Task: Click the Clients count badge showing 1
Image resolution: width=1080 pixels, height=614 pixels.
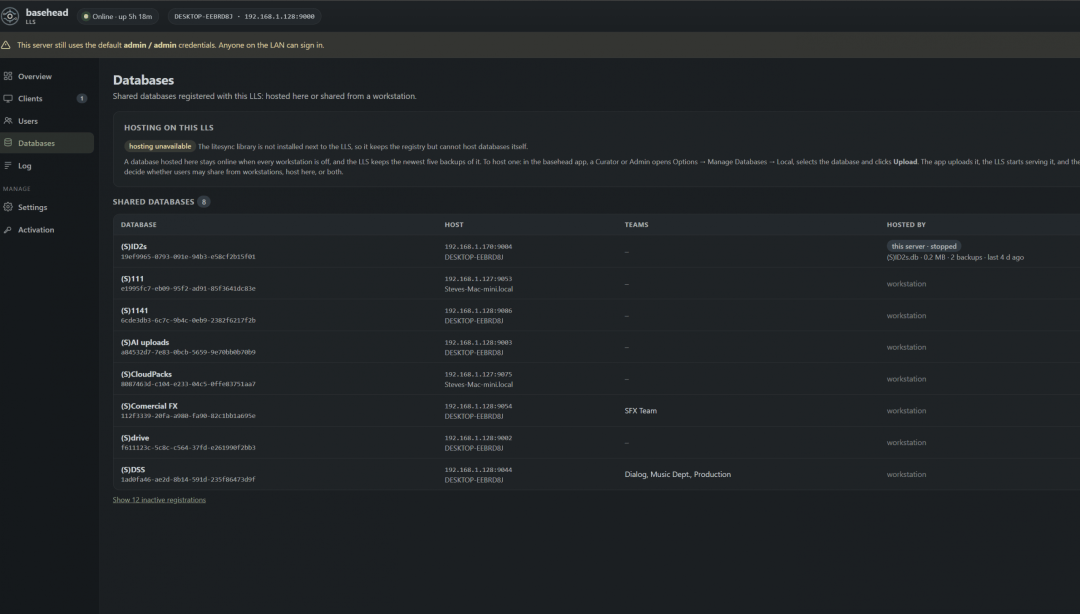Action: tap(81, 99)
